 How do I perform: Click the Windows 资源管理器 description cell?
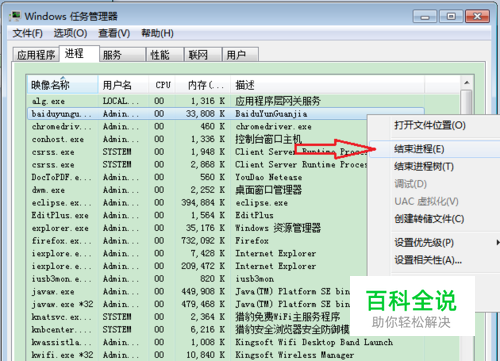click(278, 228)
